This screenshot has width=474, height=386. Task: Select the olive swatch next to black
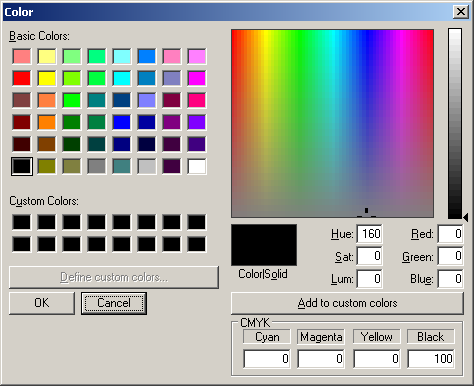(47, 166)
